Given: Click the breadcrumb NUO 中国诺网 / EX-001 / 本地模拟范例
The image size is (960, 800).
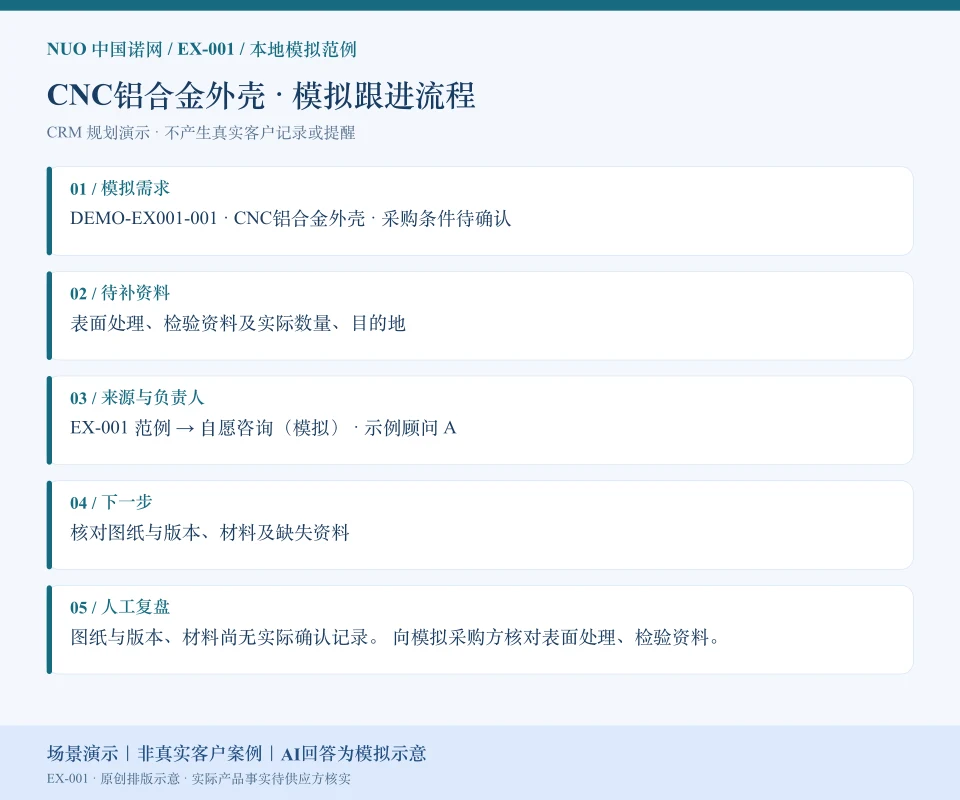Looking at the screenshot, I should tap(201, 49).
